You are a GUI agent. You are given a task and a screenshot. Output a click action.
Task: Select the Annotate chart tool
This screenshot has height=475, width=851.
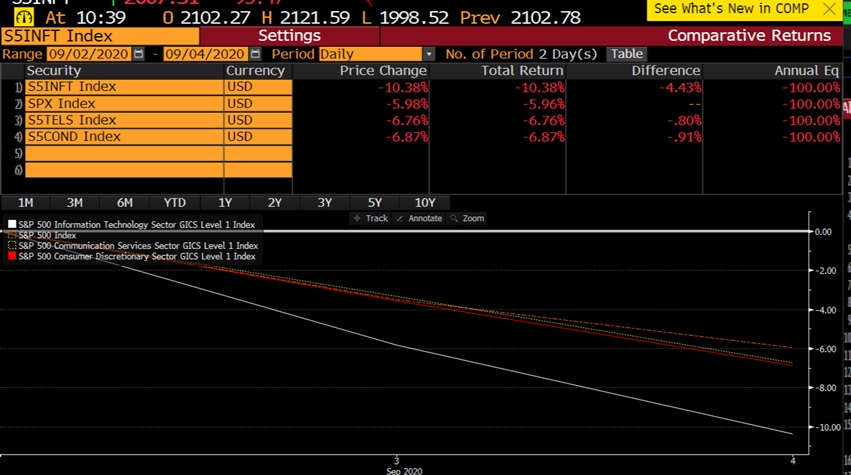pos(419,218)
